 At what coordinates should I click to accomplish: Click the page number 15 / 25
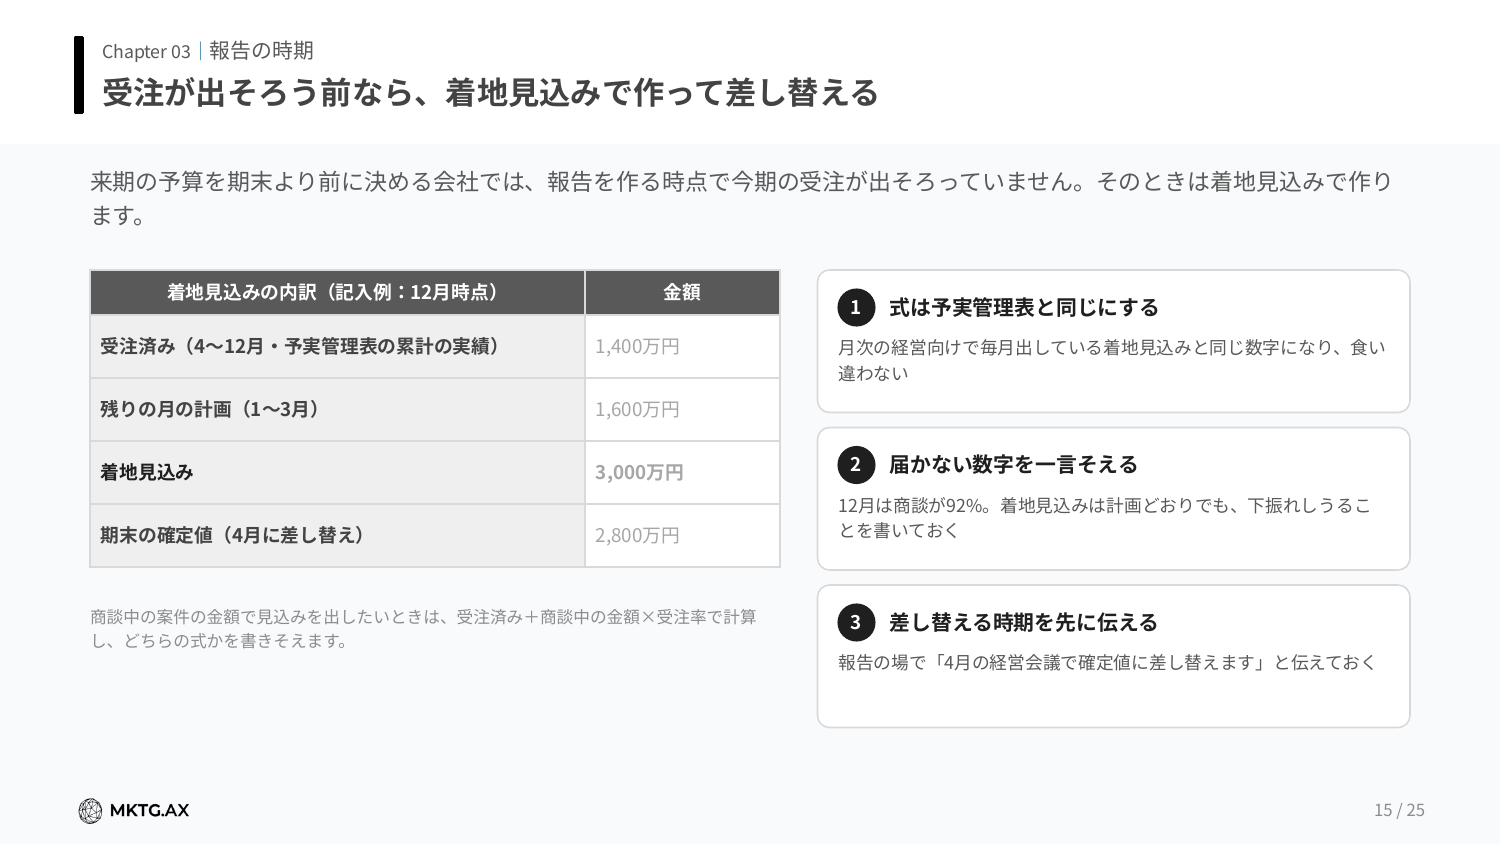[1399, 810]
